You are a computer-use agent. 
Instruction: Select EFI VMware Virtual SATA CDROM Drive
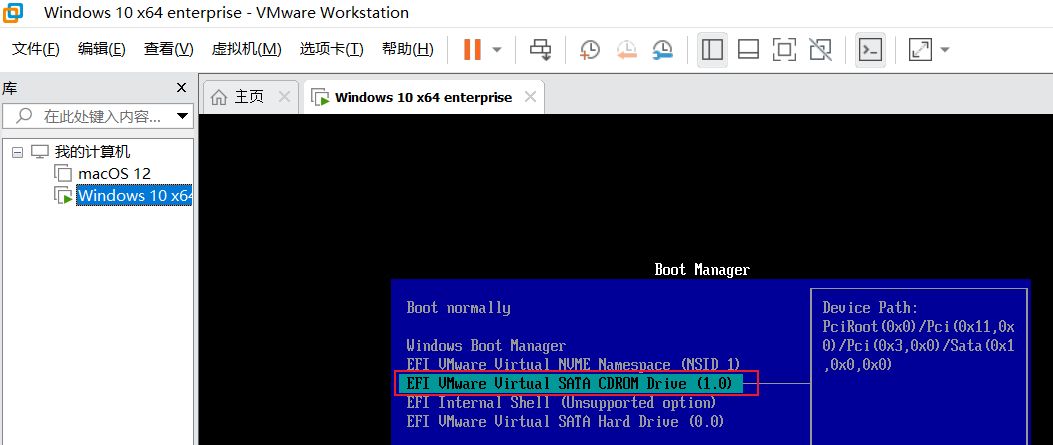click(570, 383)
